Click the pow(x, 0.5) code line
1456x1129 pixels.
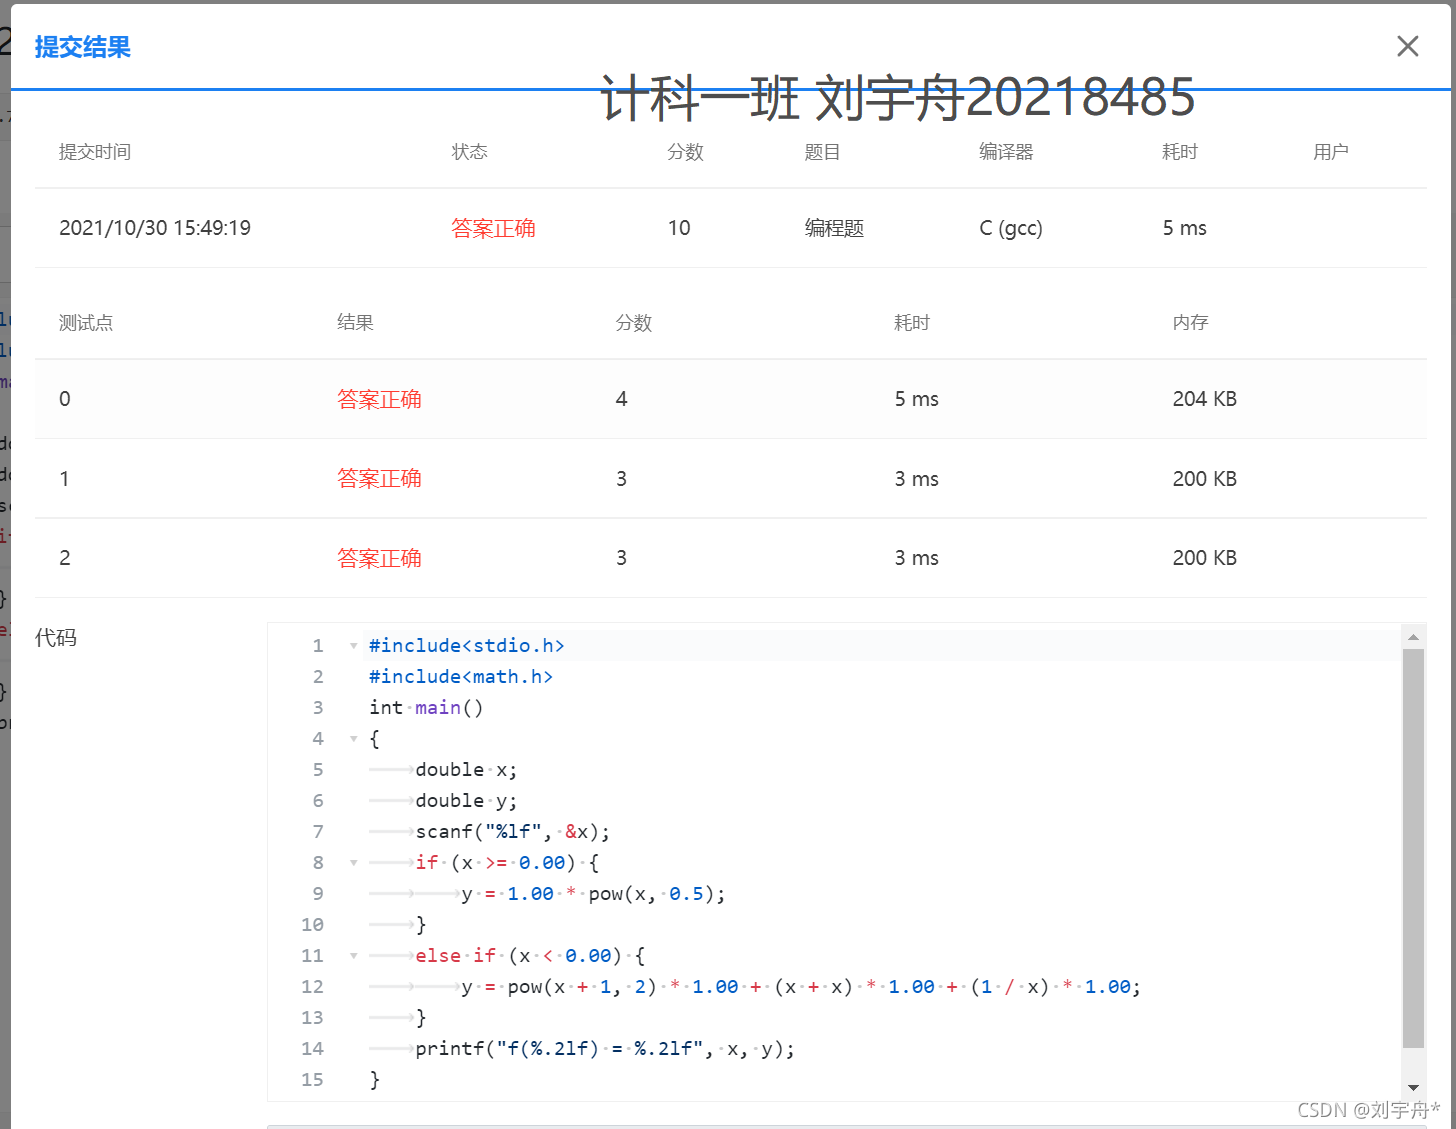click(594, 894)
